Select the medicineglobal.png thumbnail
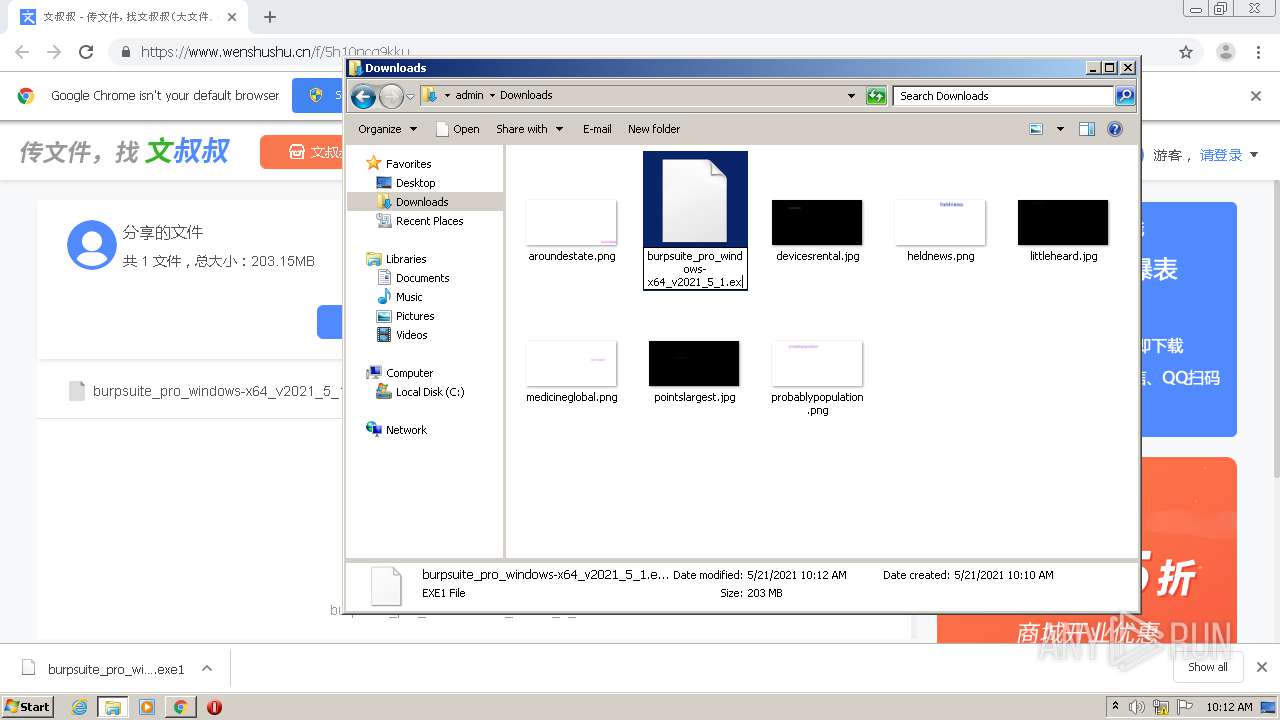The height and width of the screenshot is (720, 1280). click(571, 363)
